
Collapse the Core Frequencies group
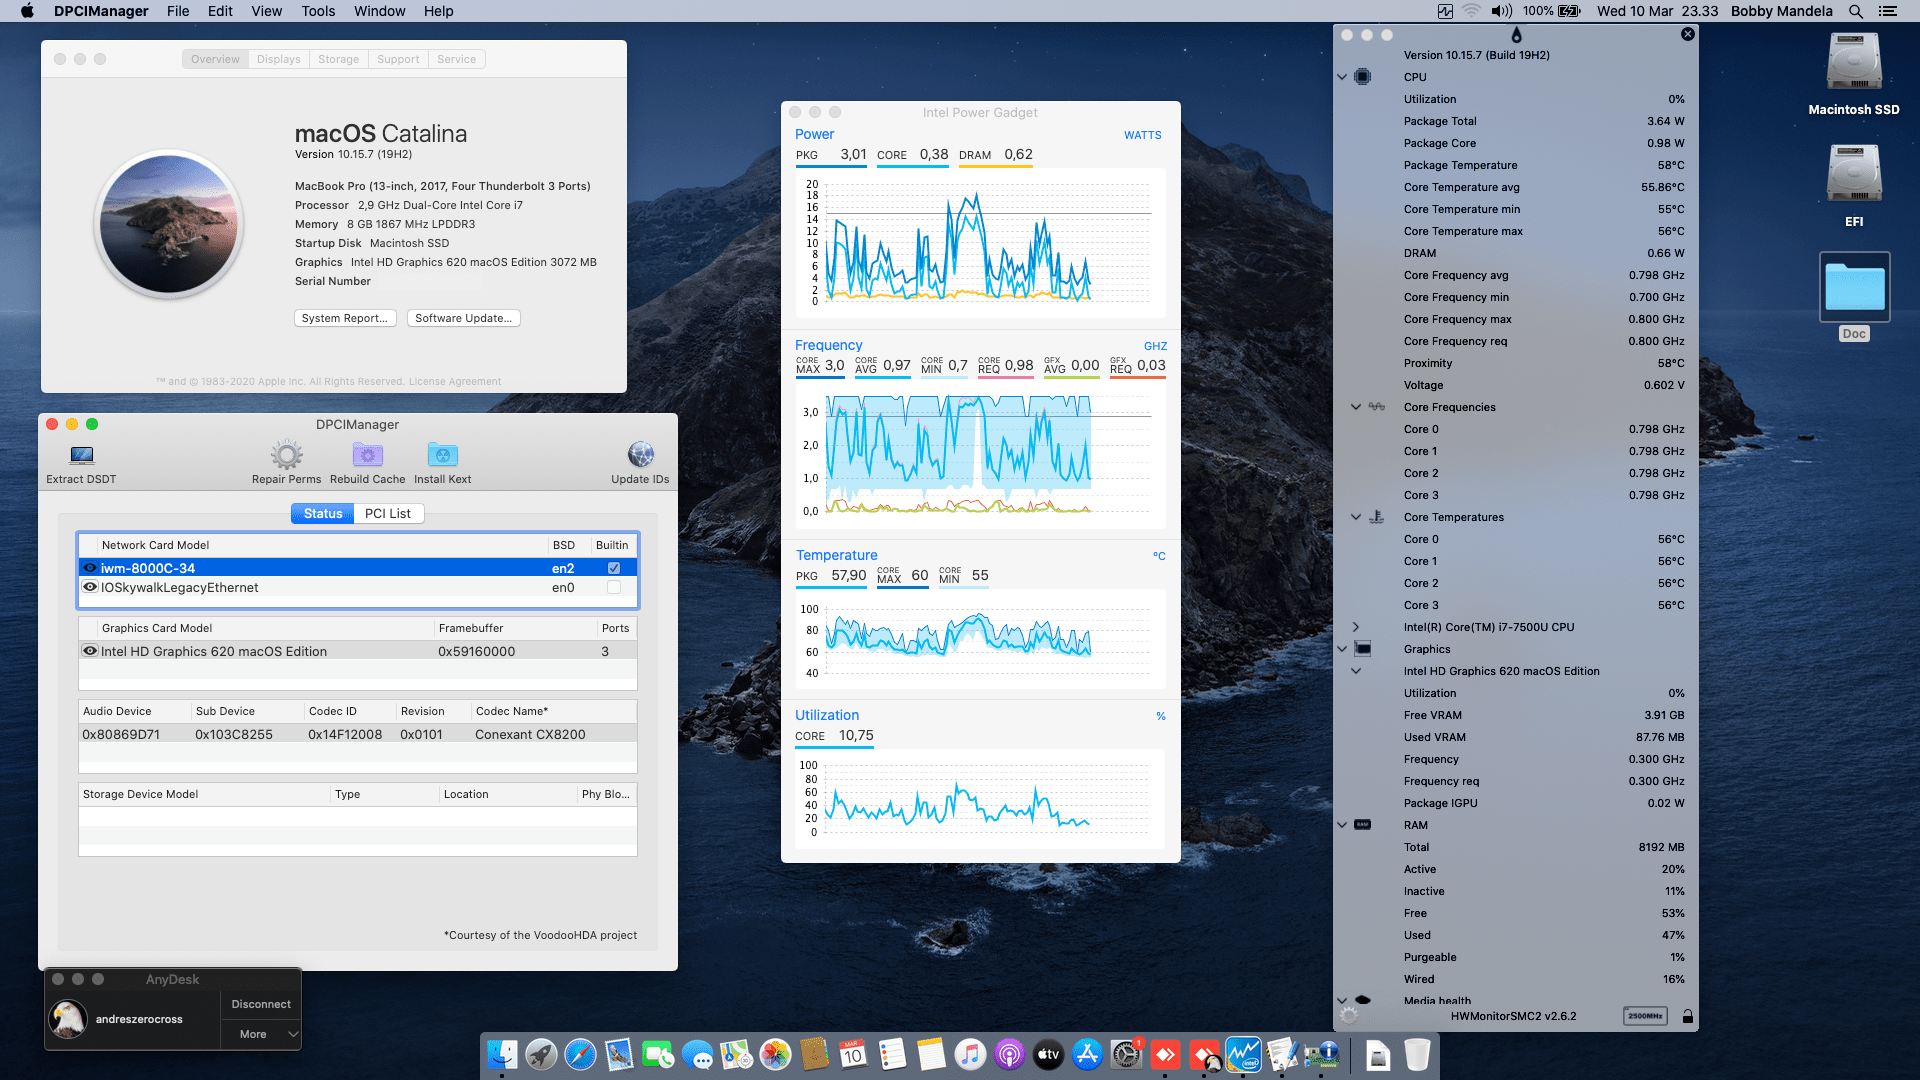click(x=1356, y=407)
